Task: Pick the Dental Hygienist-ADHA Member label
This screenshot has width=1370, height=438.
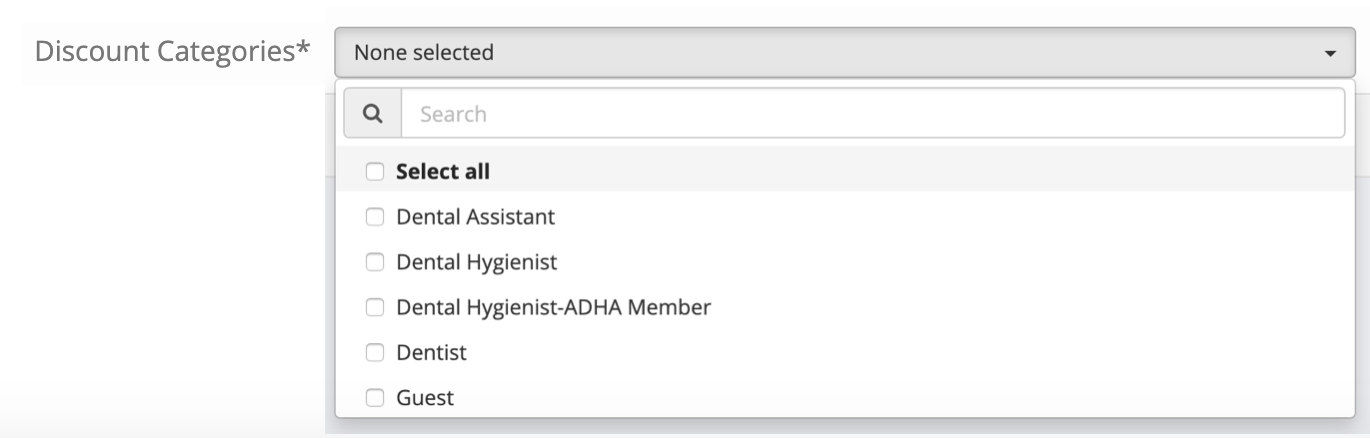Action: point(554,307)
